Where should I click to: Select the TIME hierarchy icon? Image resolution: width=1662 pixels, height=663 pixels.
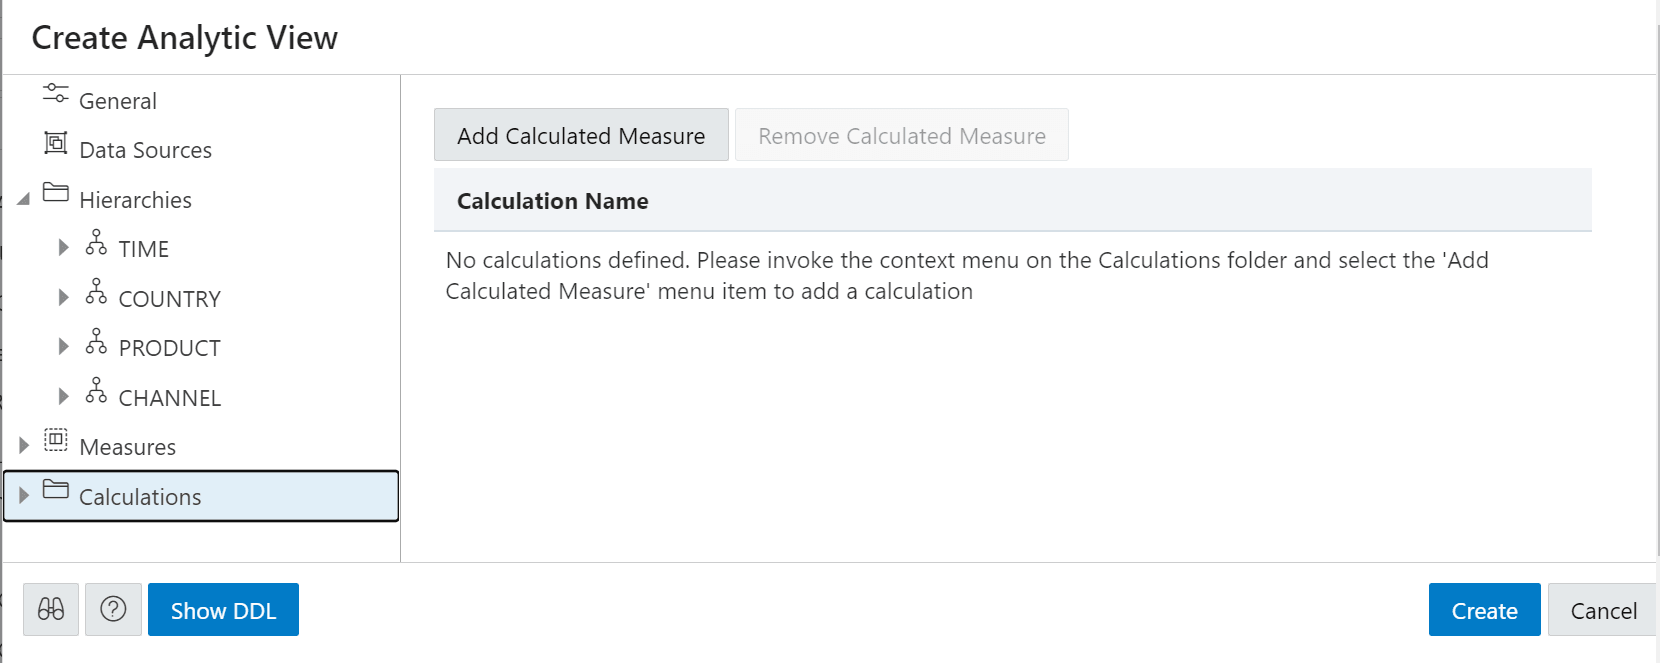96,241
